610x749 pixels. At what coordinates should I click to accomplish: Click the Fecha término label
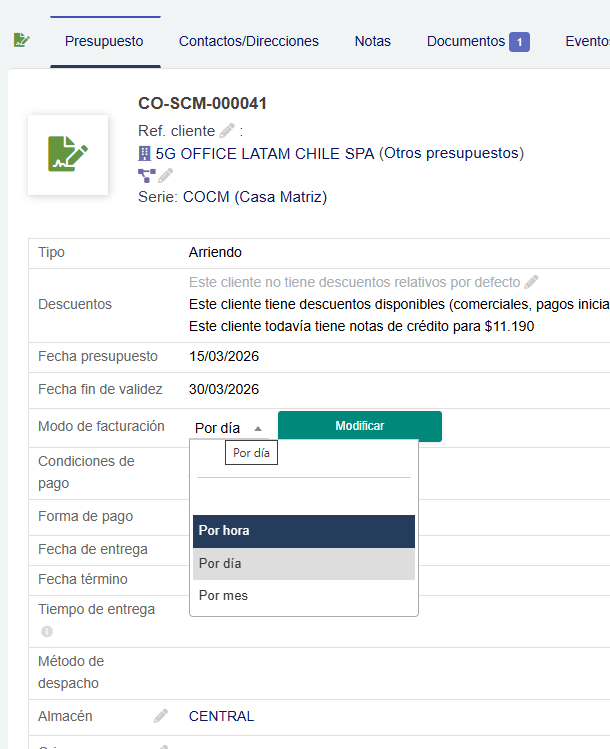(x=83, y=579)
